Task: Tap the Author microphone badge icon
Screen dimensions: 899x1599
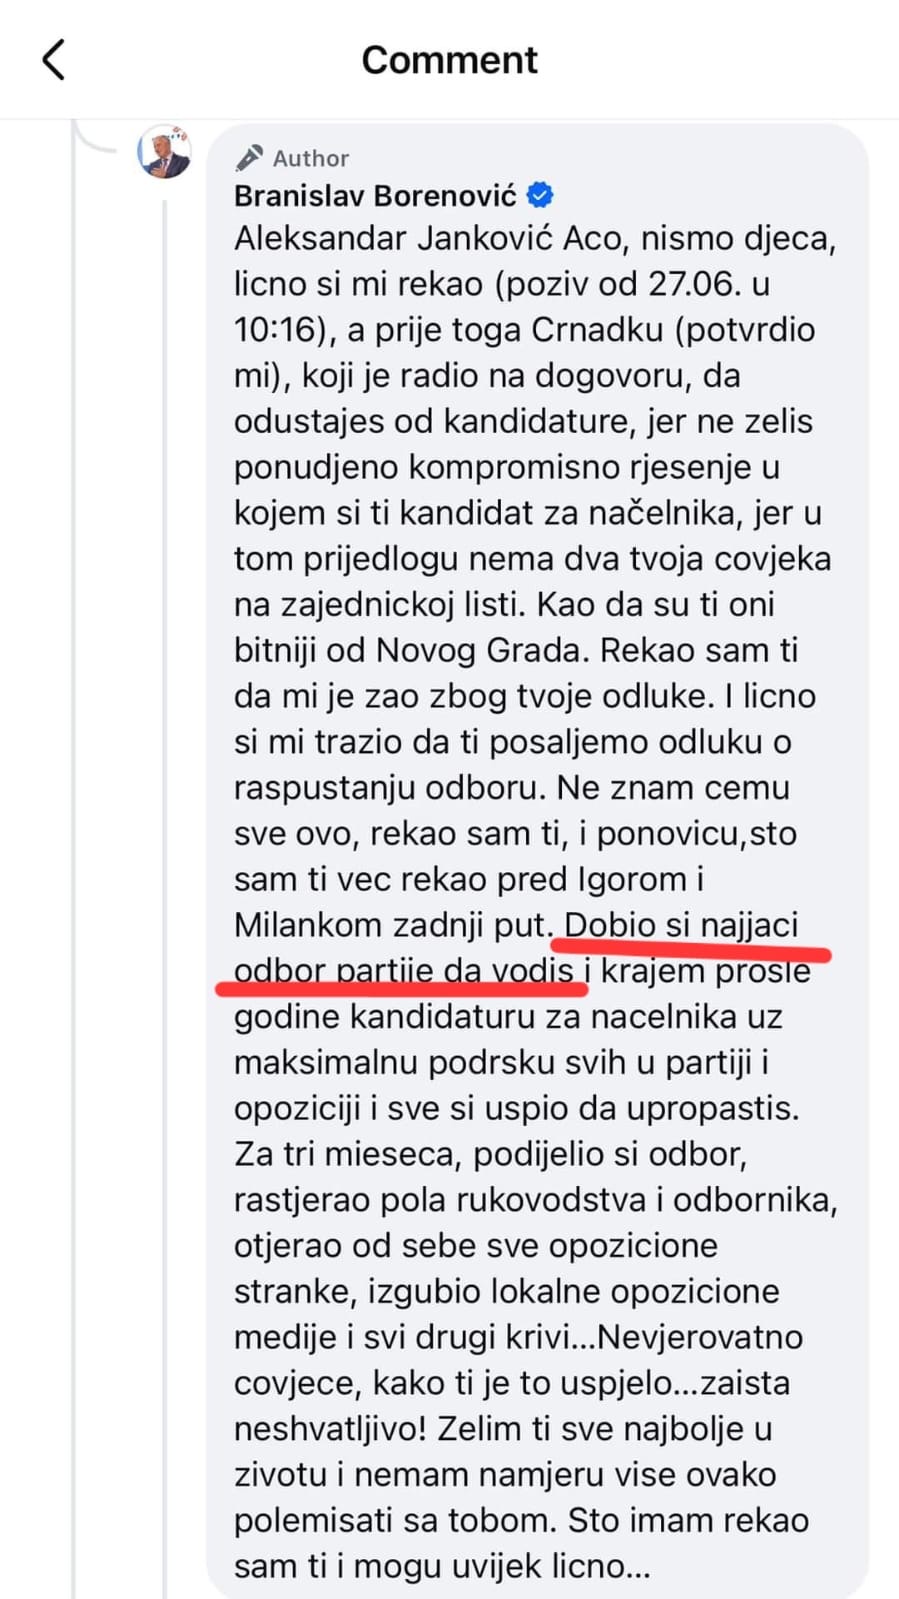Action: [x=249, y=158]
